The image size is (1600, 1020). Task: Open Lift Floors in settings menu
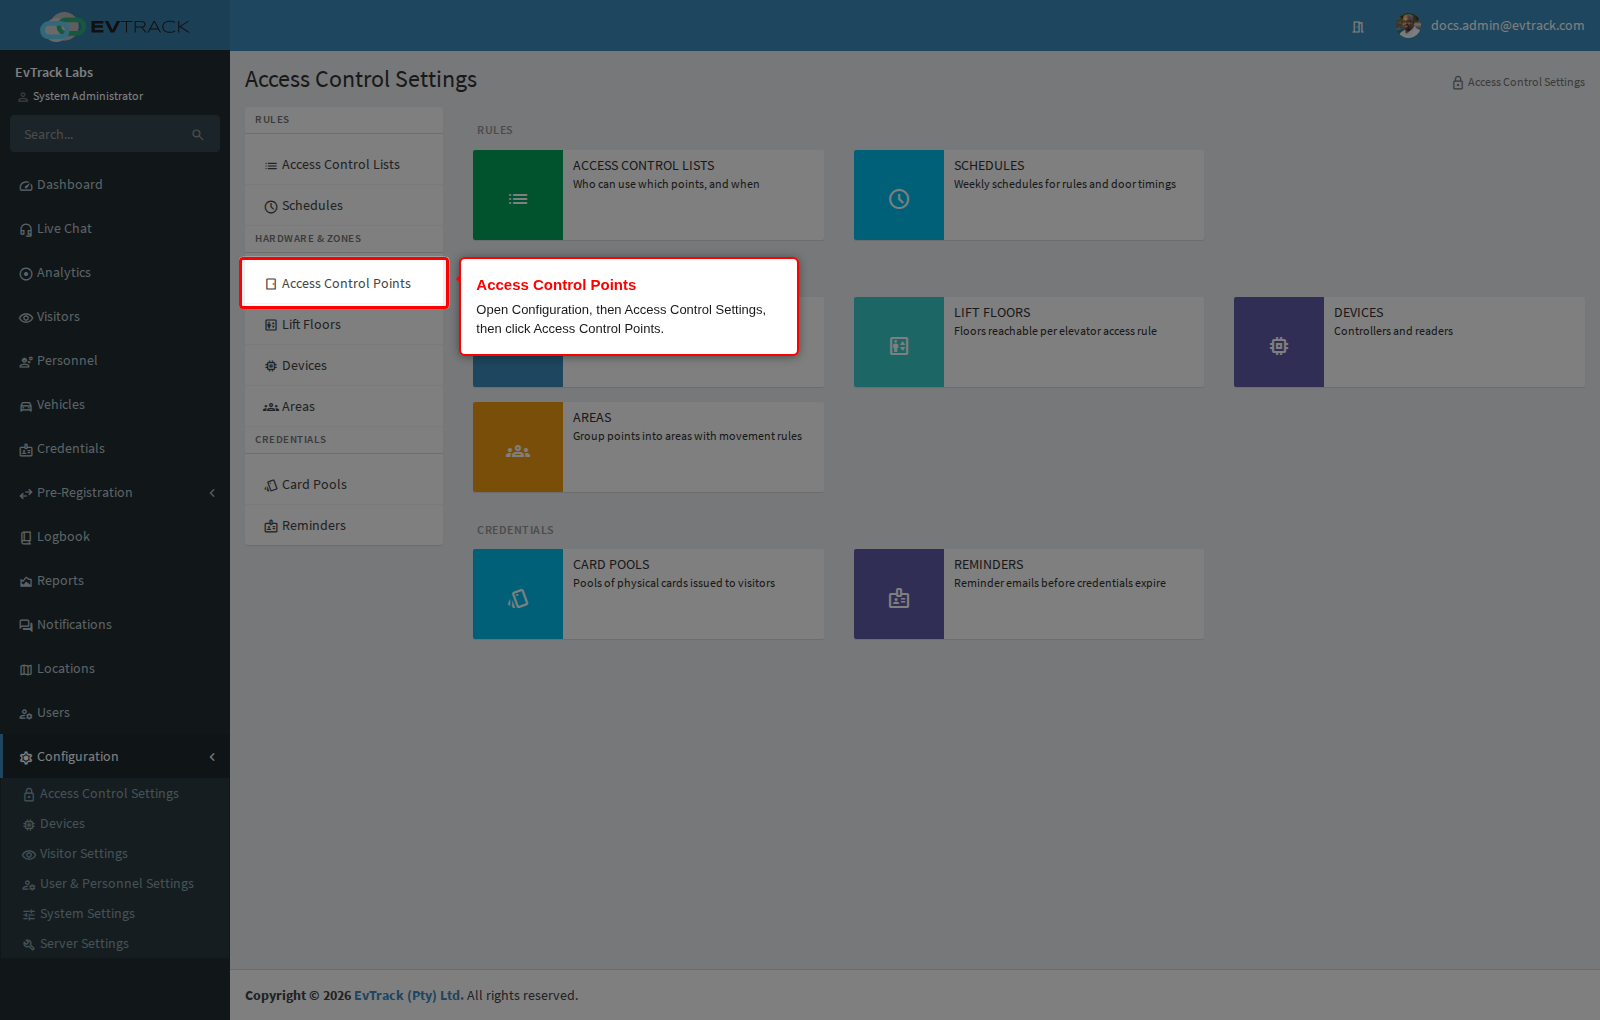coord(344,325)
